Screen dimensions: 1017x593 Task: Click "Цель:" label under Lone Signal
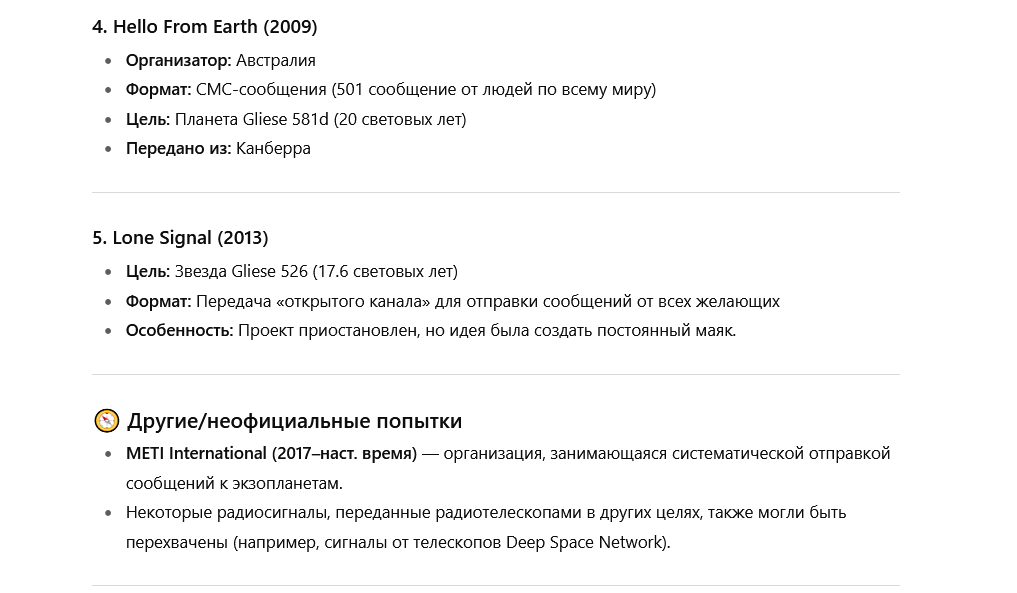coord(148,271)
